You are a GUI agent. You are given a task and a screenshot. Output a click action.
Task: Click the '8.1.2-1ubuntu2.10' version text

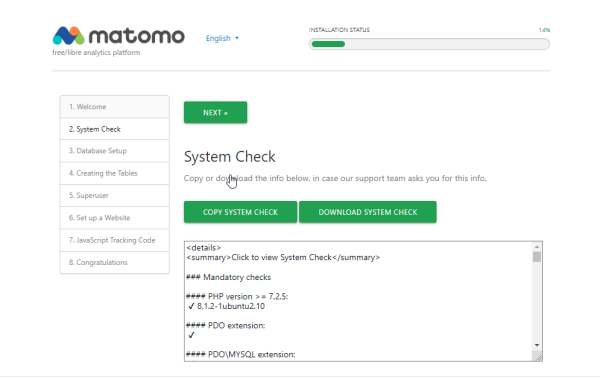pos(231,306)
